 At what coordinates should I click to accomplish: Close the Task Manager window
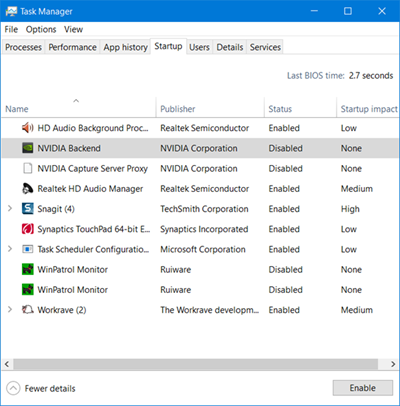[x=382, y=11]
